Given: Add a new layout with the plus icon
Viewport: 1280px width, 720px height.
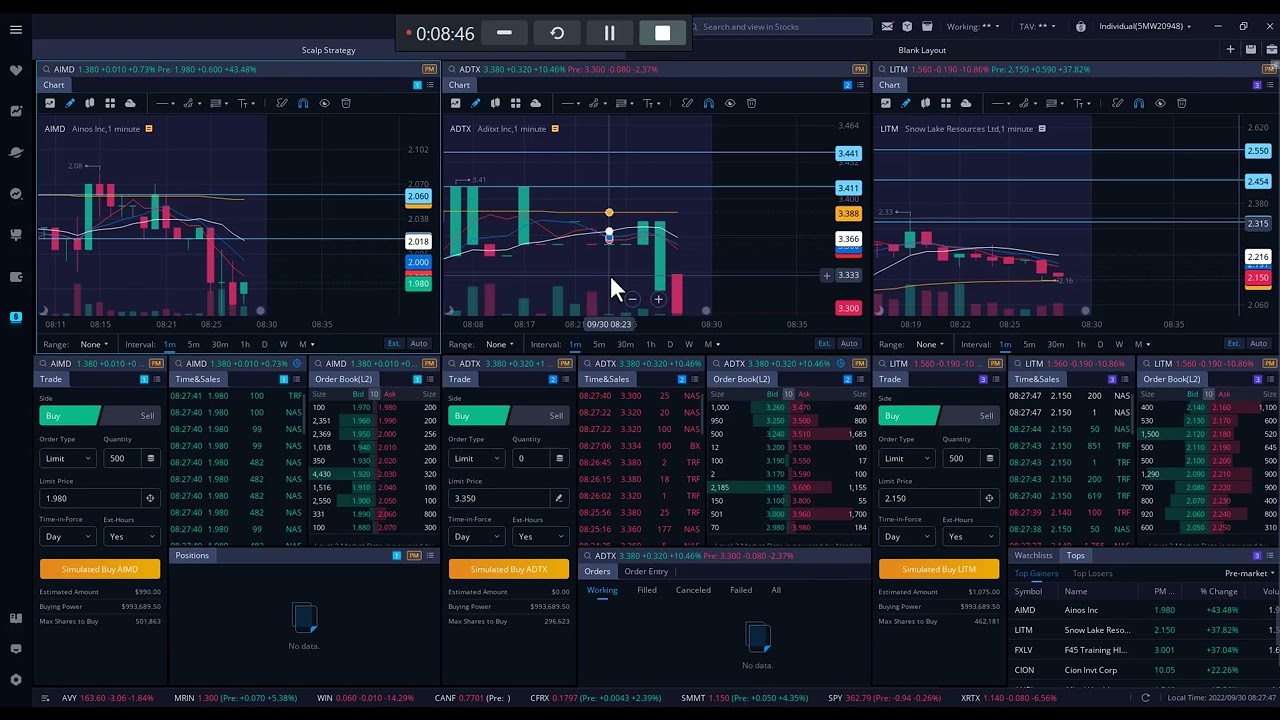Looking at the screenshot, I should pyautogui.click(x=1230, y=49).
